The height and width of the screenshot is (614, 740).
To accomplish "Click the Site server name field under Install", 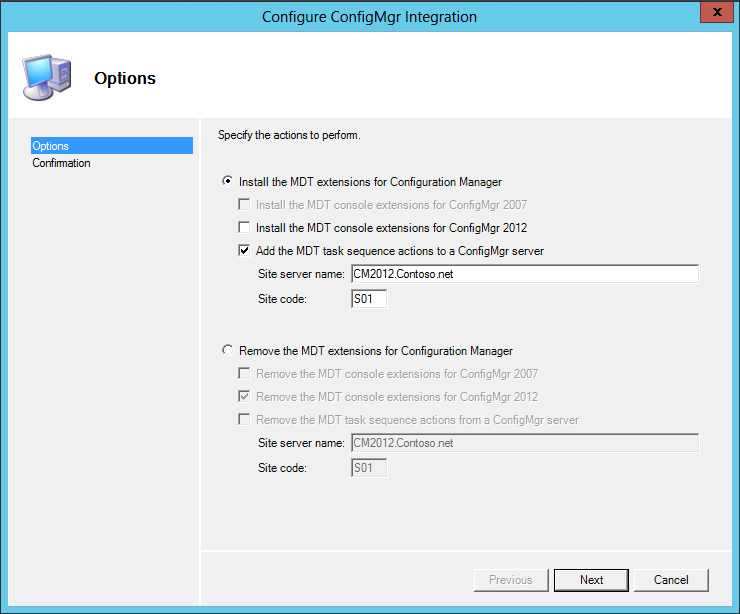I will pyautogui.click(x=523, y=274).
